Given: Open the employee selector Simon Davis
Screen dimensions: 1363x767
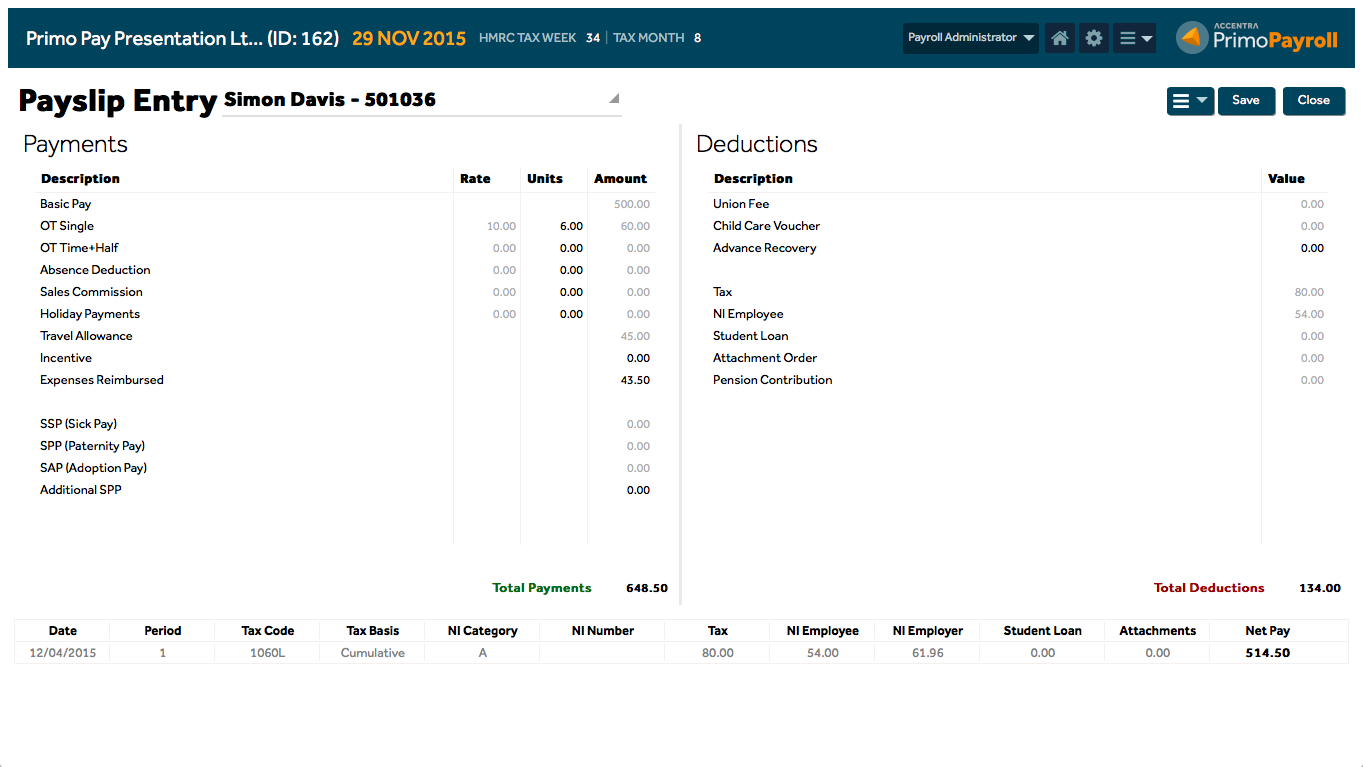Looking at the screenshot, I should point(421,100).
